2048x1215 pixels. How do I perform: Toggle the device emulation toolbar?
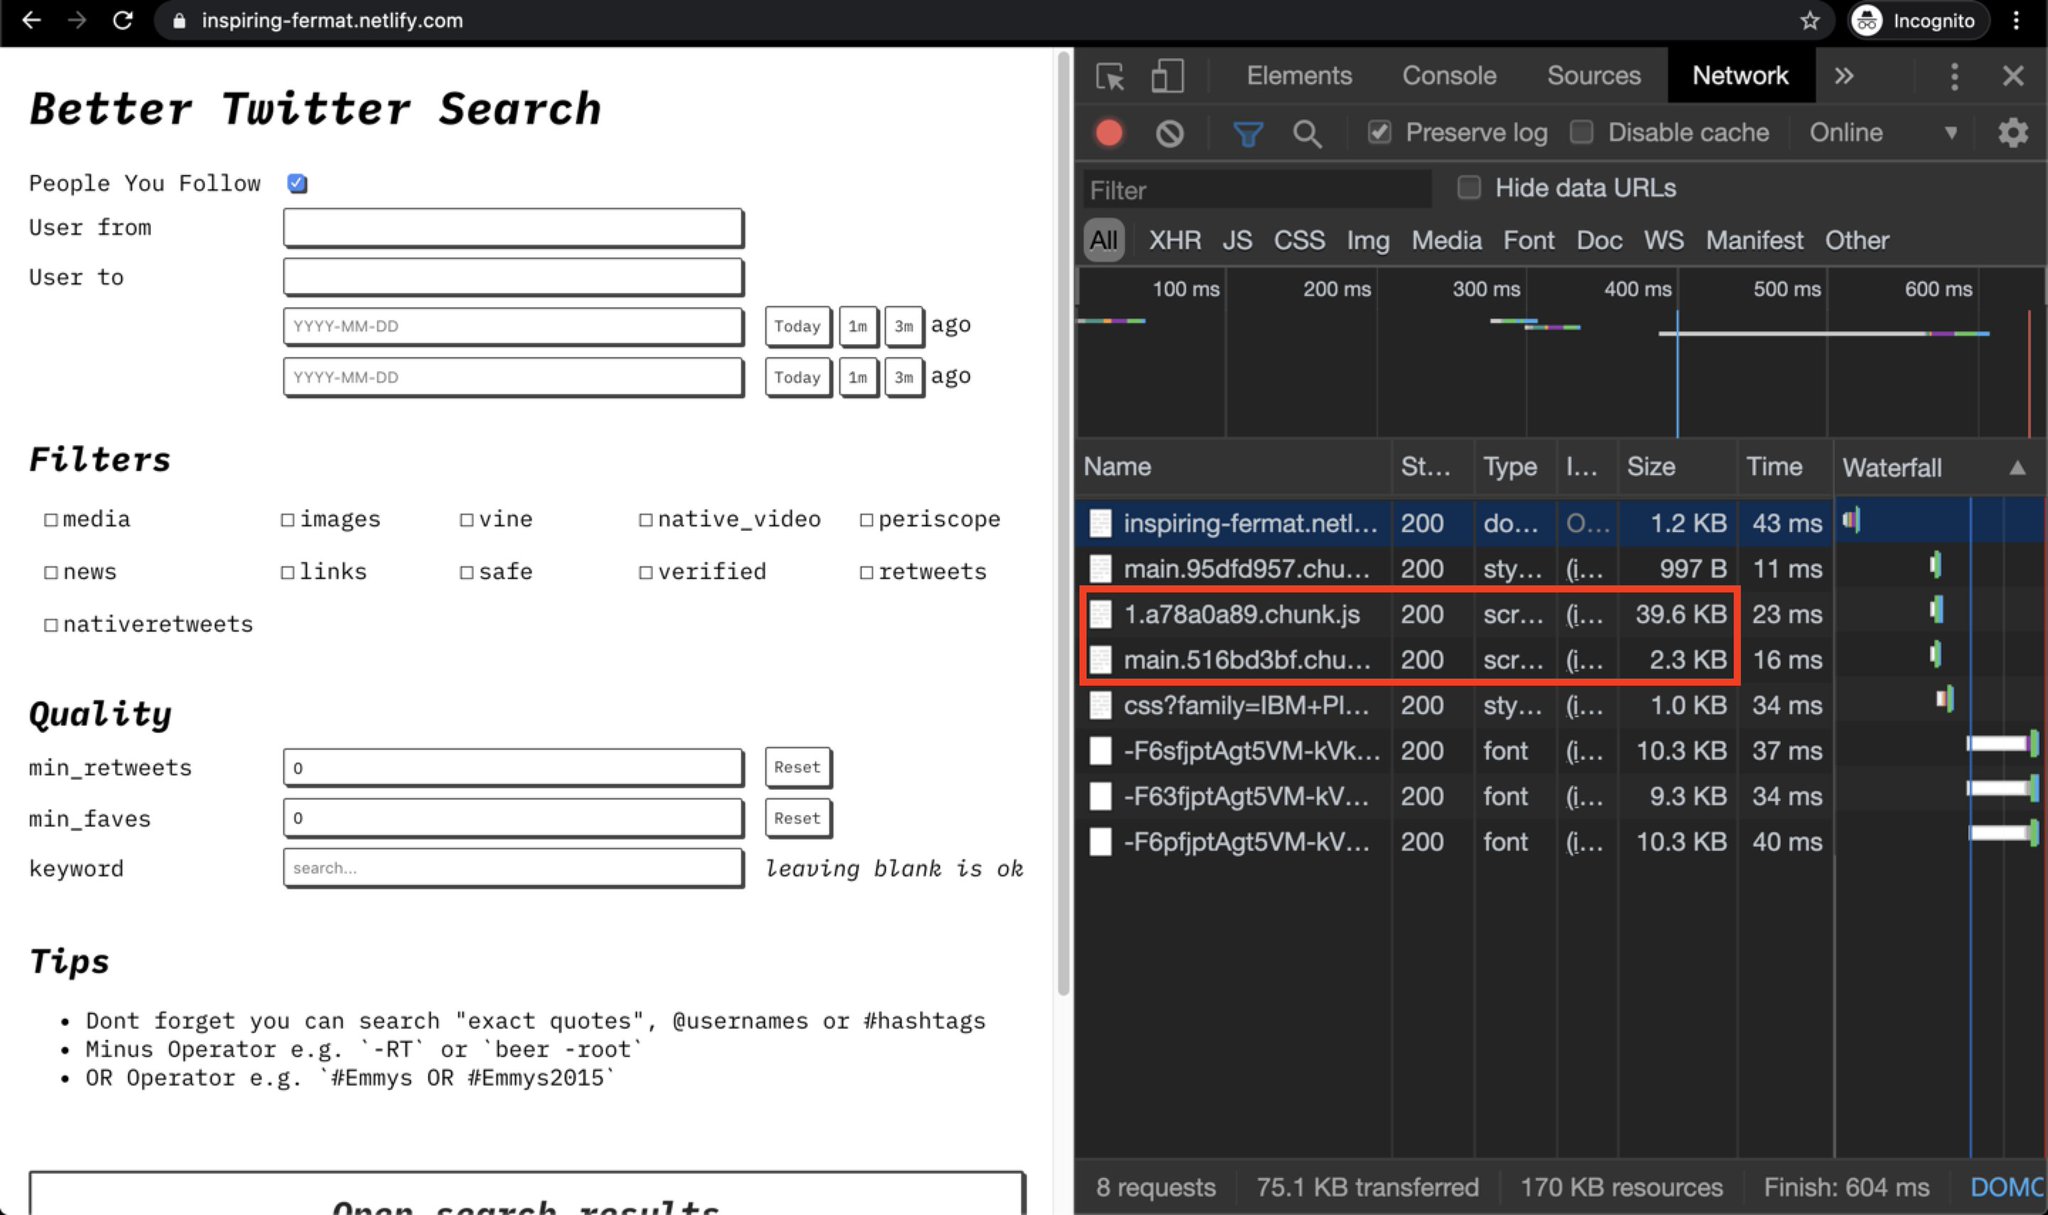coord(1166,76)
